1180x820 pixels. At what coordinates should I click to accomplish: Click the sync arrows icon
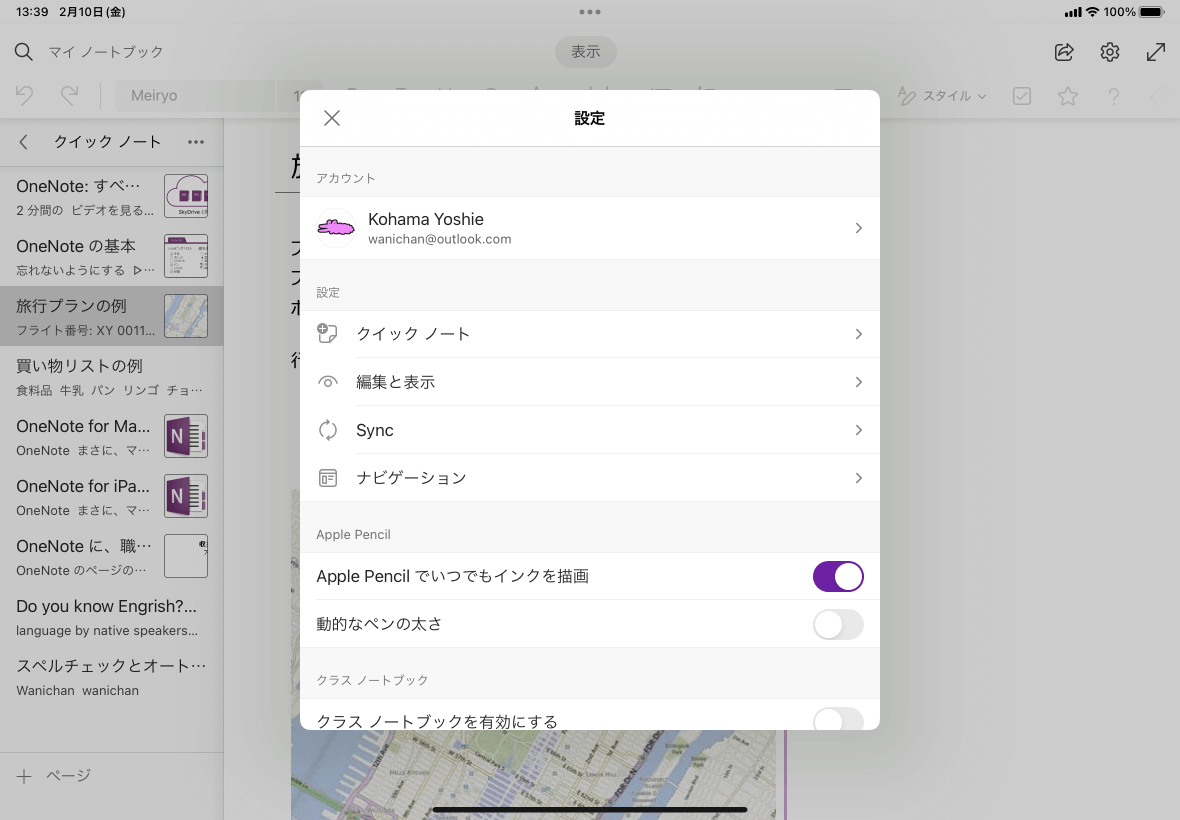pos(327,430)
